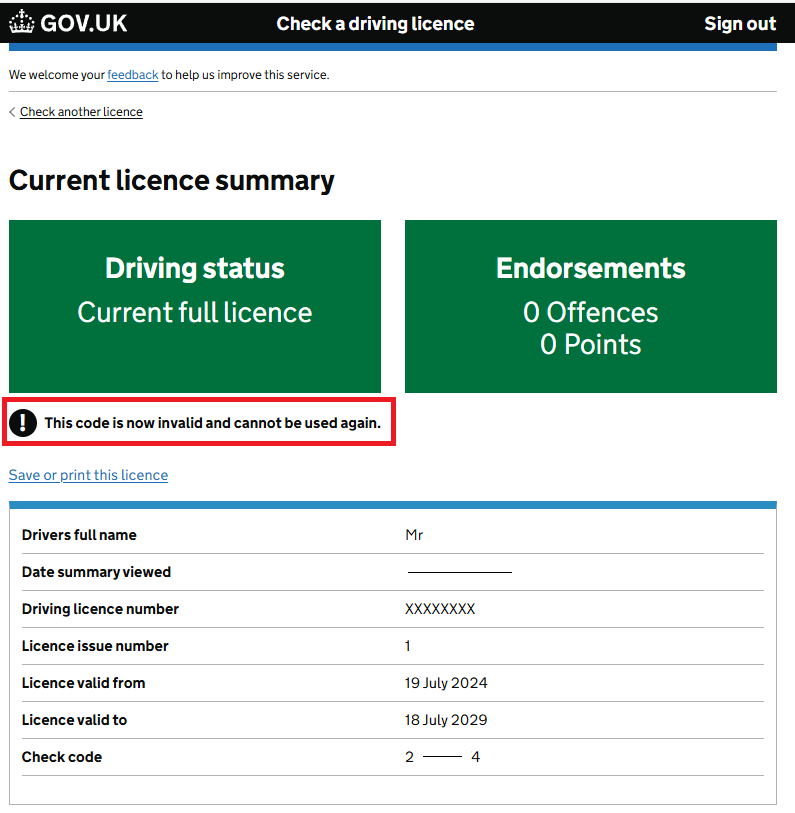Click the Licence valid from date 19 July 2024

[x=446, y=683]
